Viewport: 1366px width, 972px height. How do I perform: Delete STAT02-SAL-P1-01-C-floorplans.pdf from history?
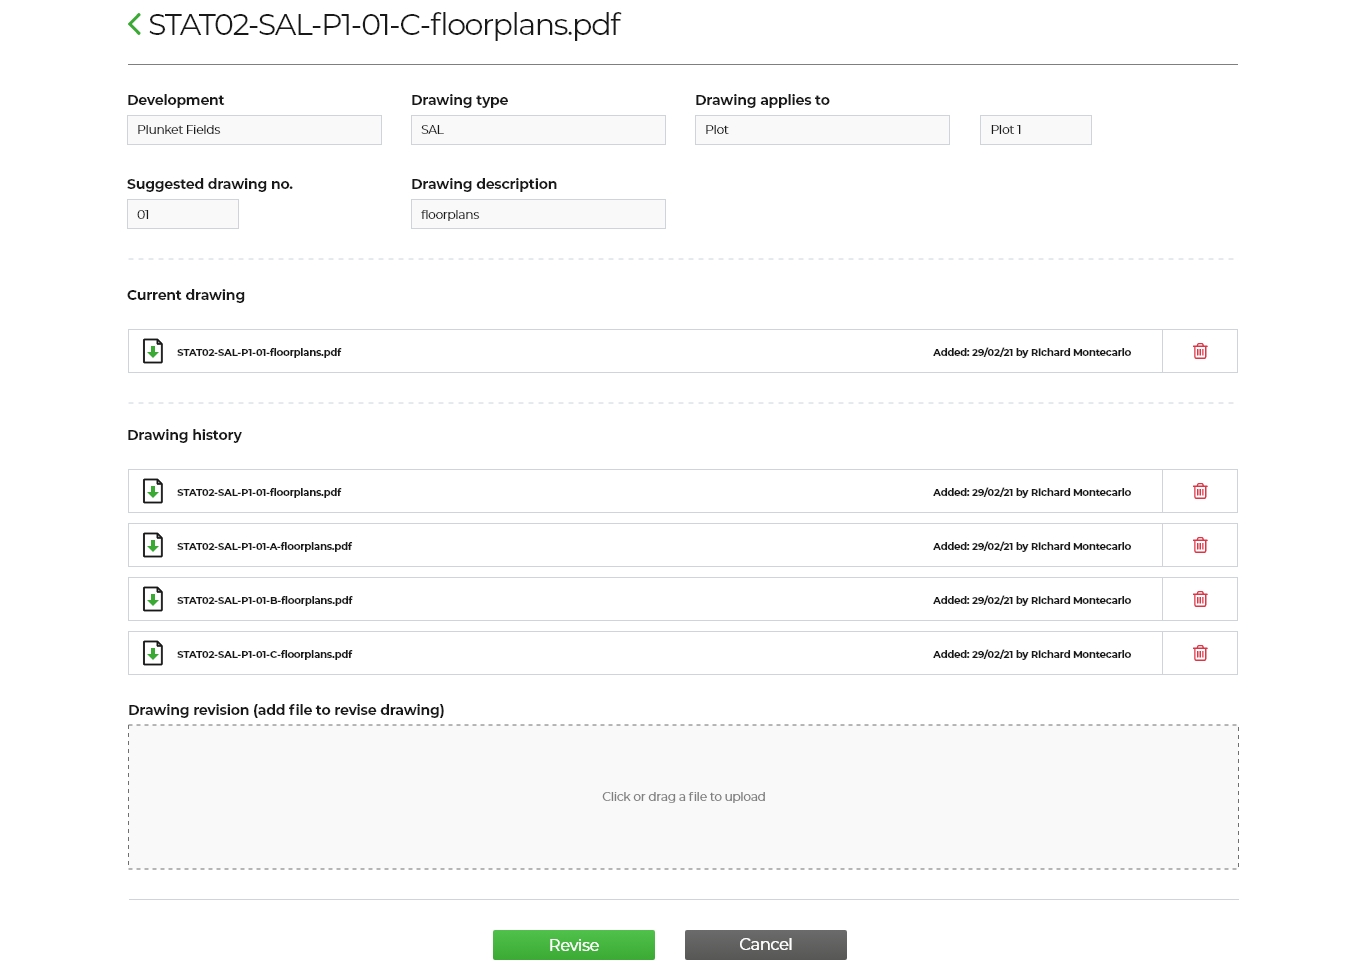pyautogui.click(x=1200, y=654)
